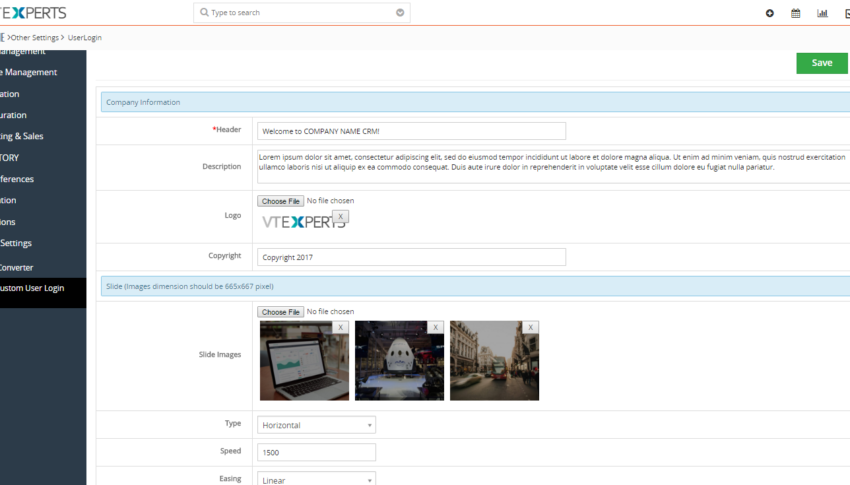
Task: Click the 'Slide Images' field label
Action: [220, 354]
